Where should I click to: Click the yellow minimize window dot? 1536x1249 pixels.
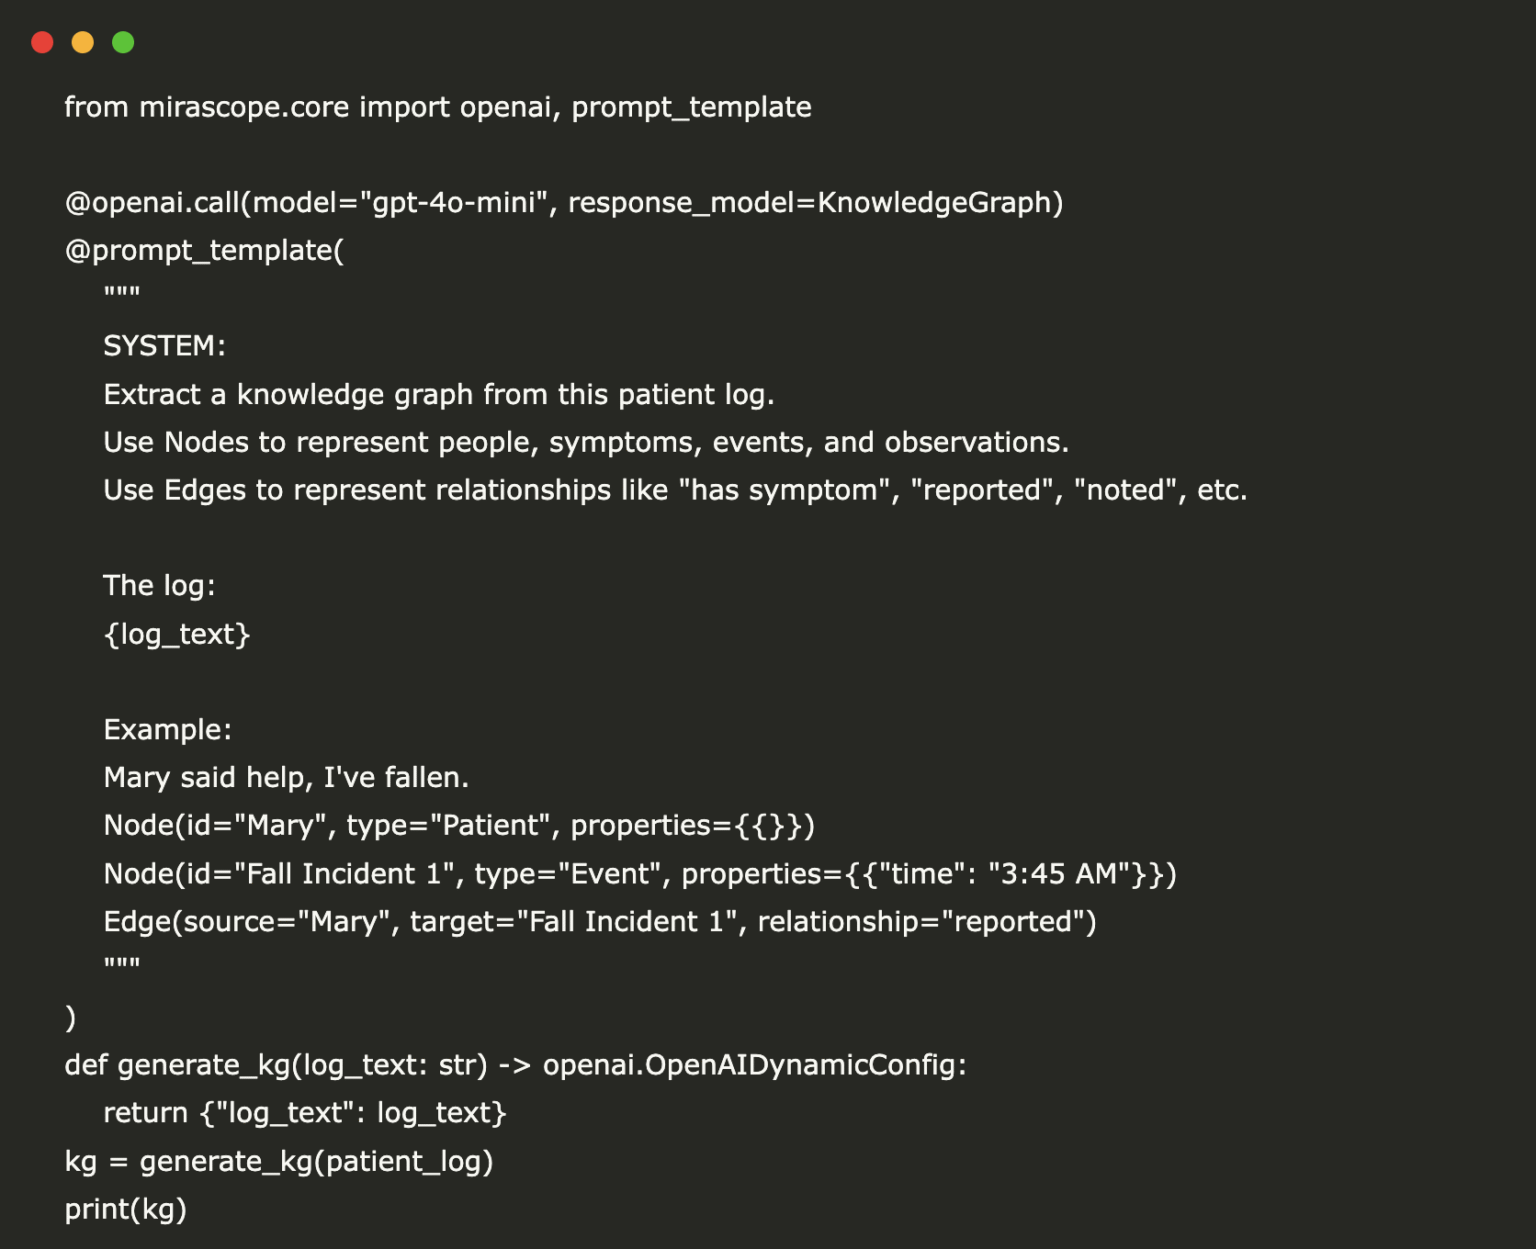coord(83,42)
